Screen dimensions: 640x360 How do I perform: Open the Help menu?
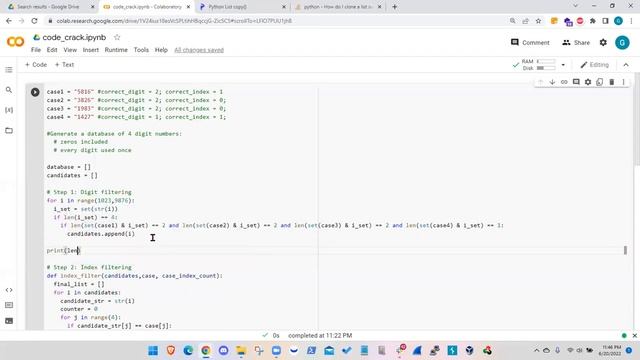tap(161, 50)
